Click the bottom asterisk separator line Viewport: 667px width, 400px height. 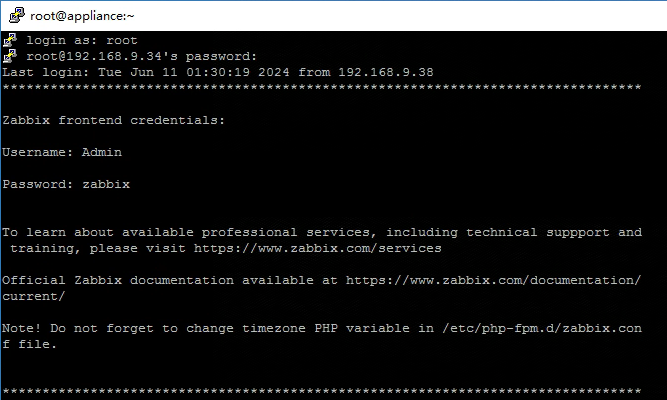coord(320,392)
